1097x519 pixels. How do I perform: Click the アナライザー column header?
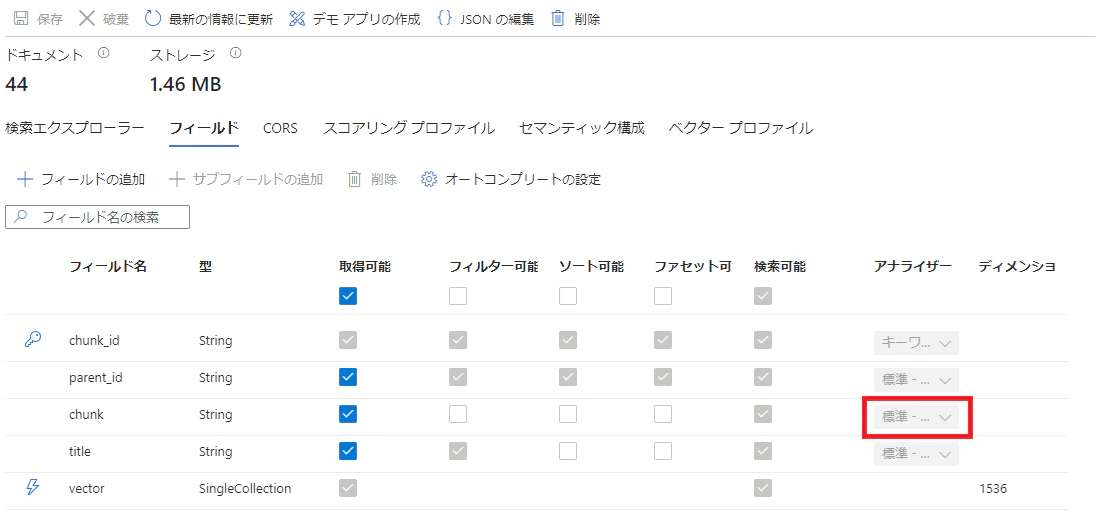tap(913, 266)
